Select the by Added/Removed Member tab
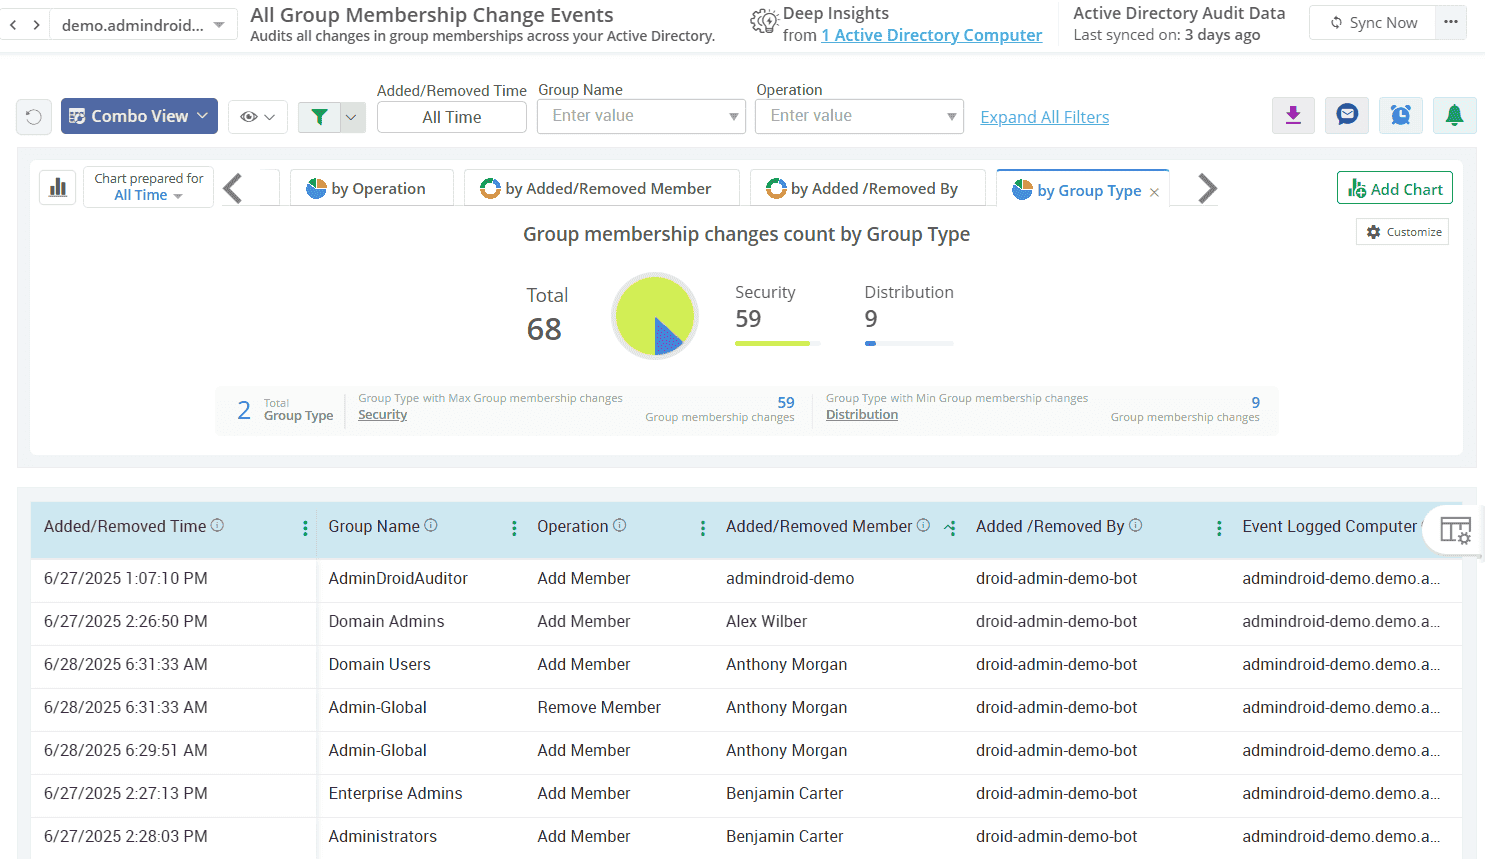 click(x=600, y=188)
